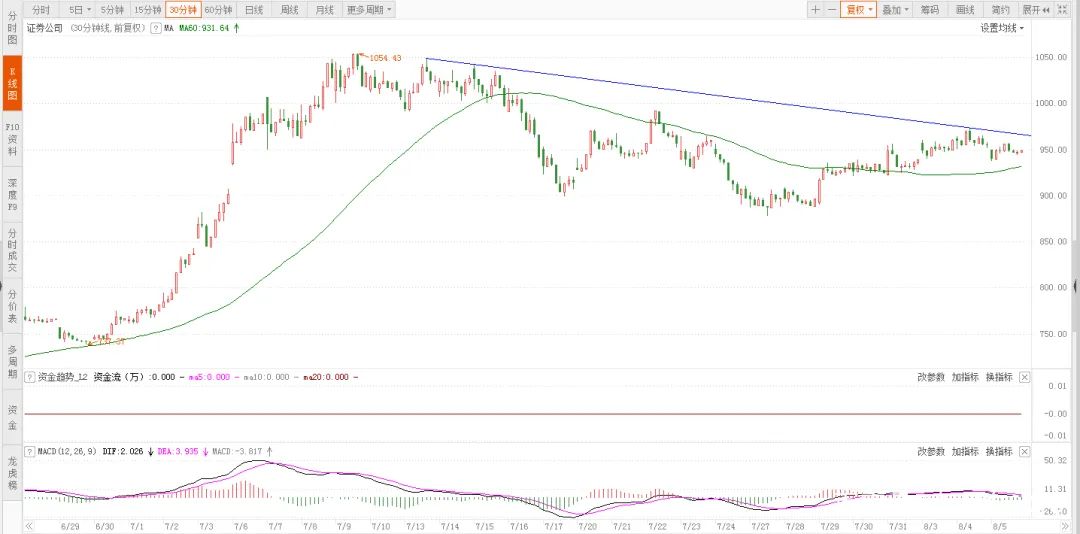The image size is (1080, 534).
Task: Open the 设置均线 dropdown
Action: (x=1002, y=28)
